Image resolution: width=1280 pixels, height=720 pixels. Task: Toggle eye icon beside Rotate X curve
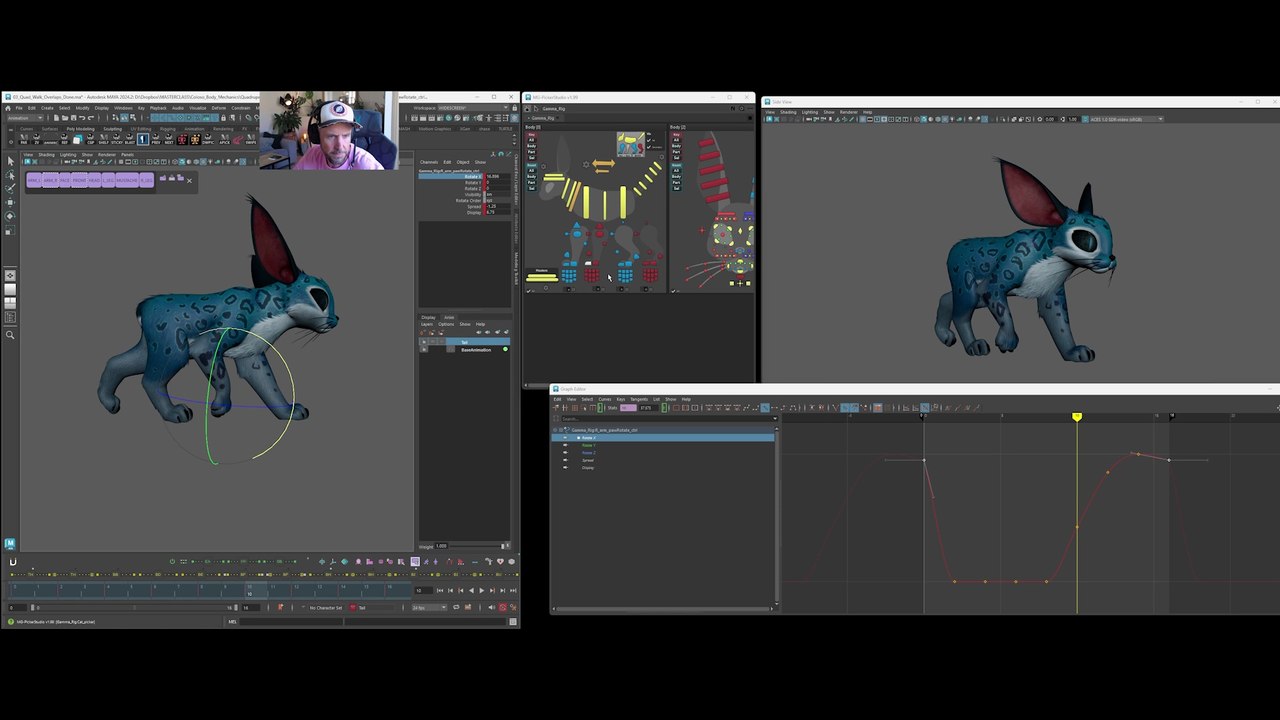[x=565, y=438]
